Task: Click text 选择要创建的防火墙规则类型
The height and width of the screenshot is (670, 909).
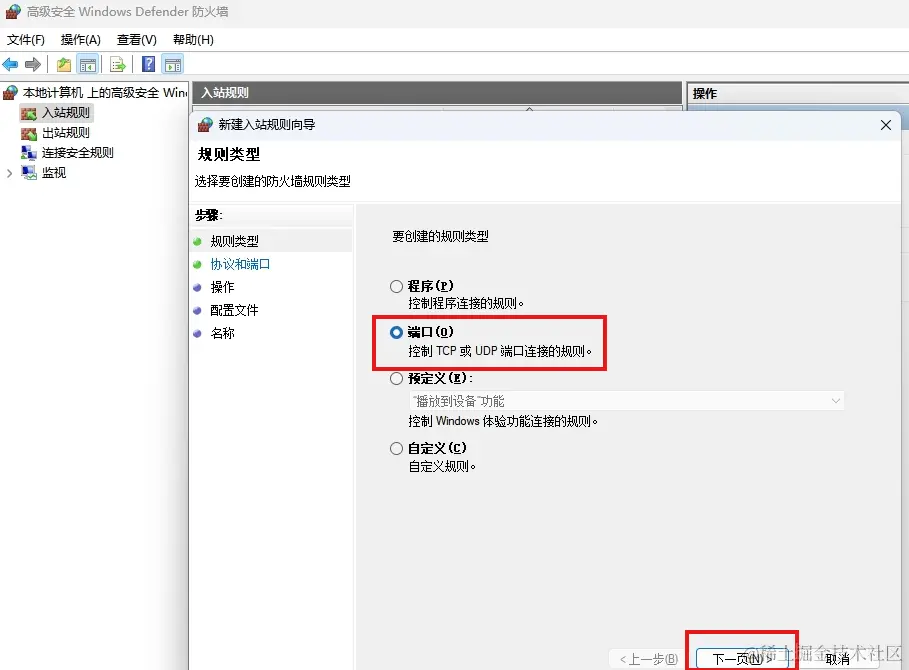Action: pos(272,181)
